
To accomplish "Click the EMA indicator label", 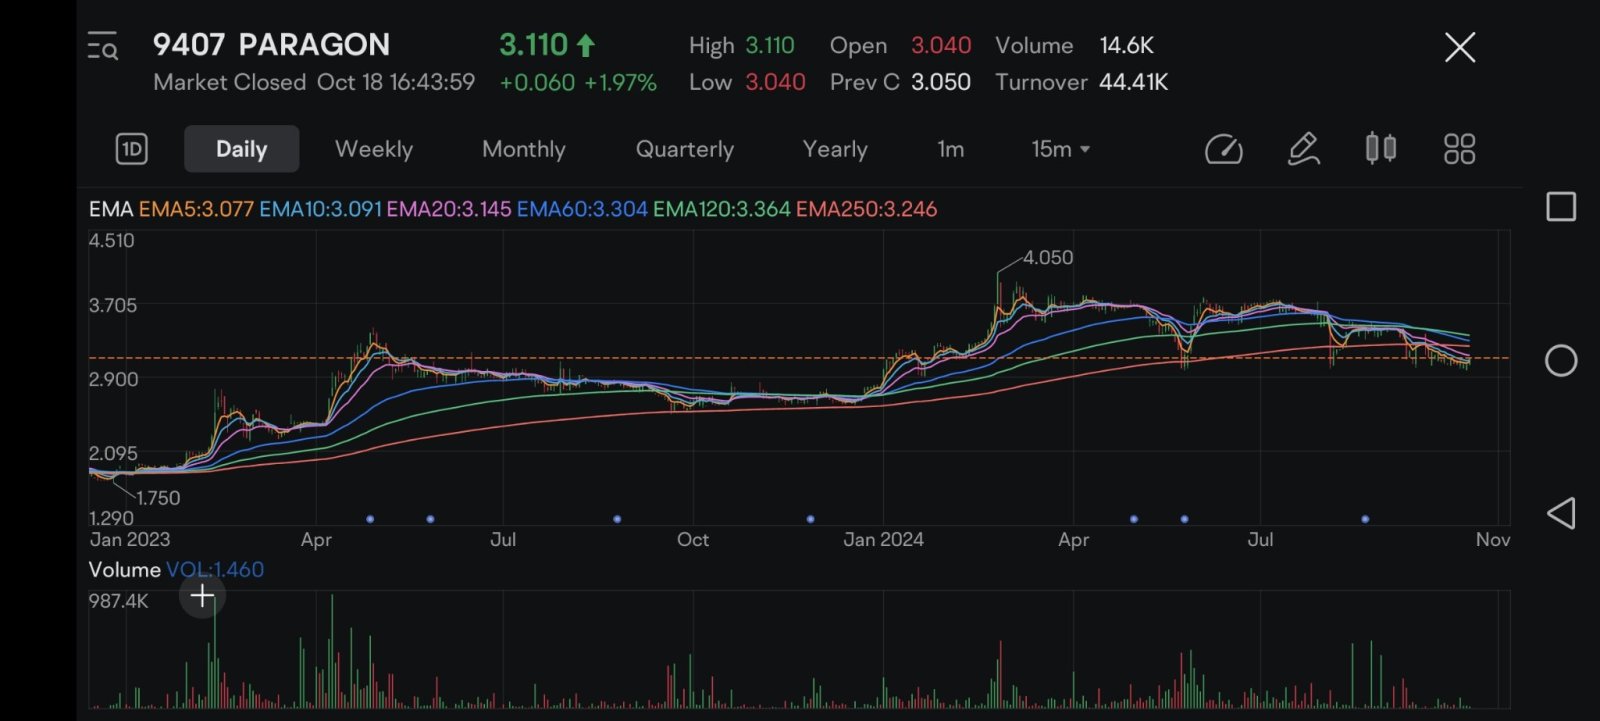I will (111, 209).
